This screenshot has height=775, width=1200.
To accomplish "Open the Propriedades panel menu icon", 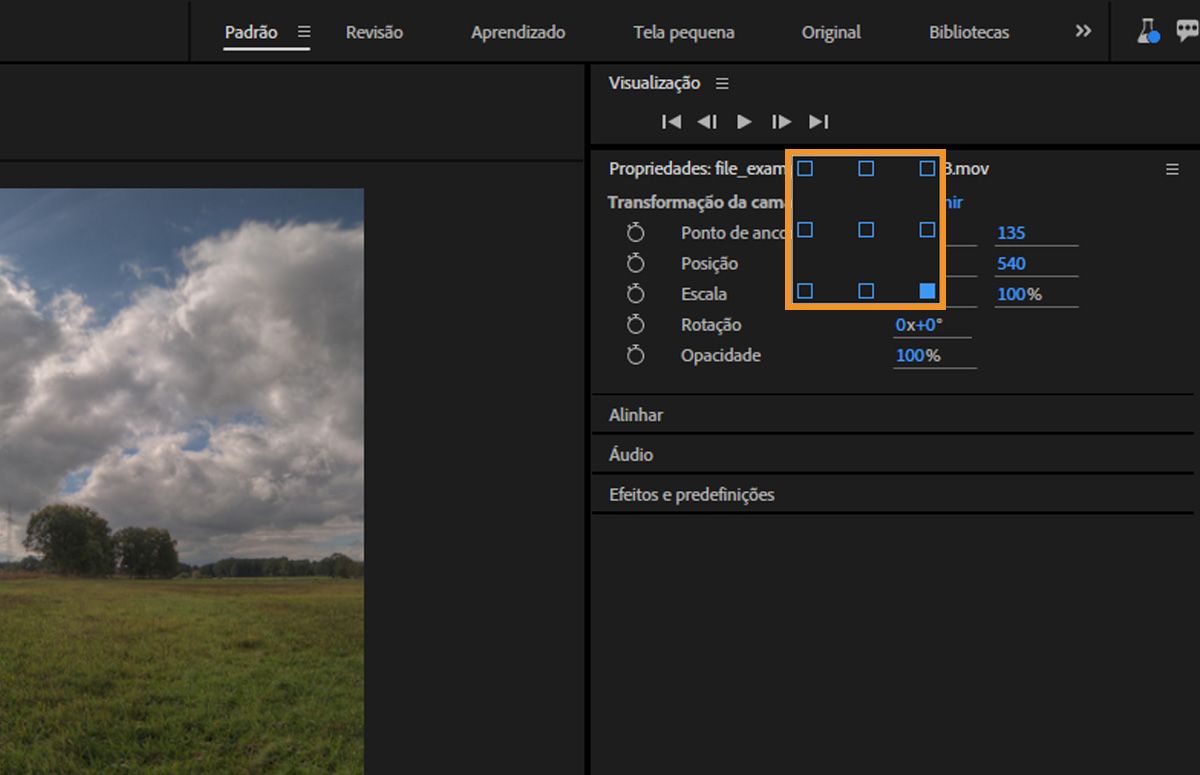I will (1172, 170).
